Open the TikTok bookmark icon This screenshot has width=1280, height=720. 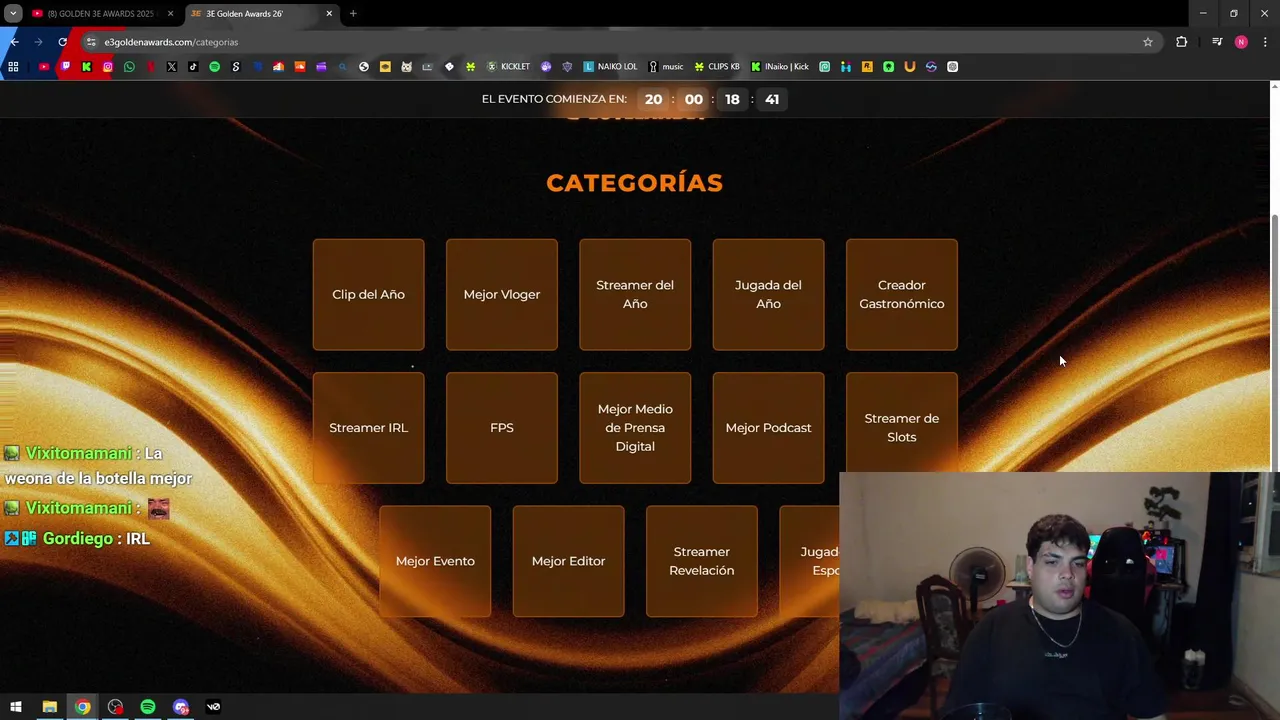click(x=193, y=67)
